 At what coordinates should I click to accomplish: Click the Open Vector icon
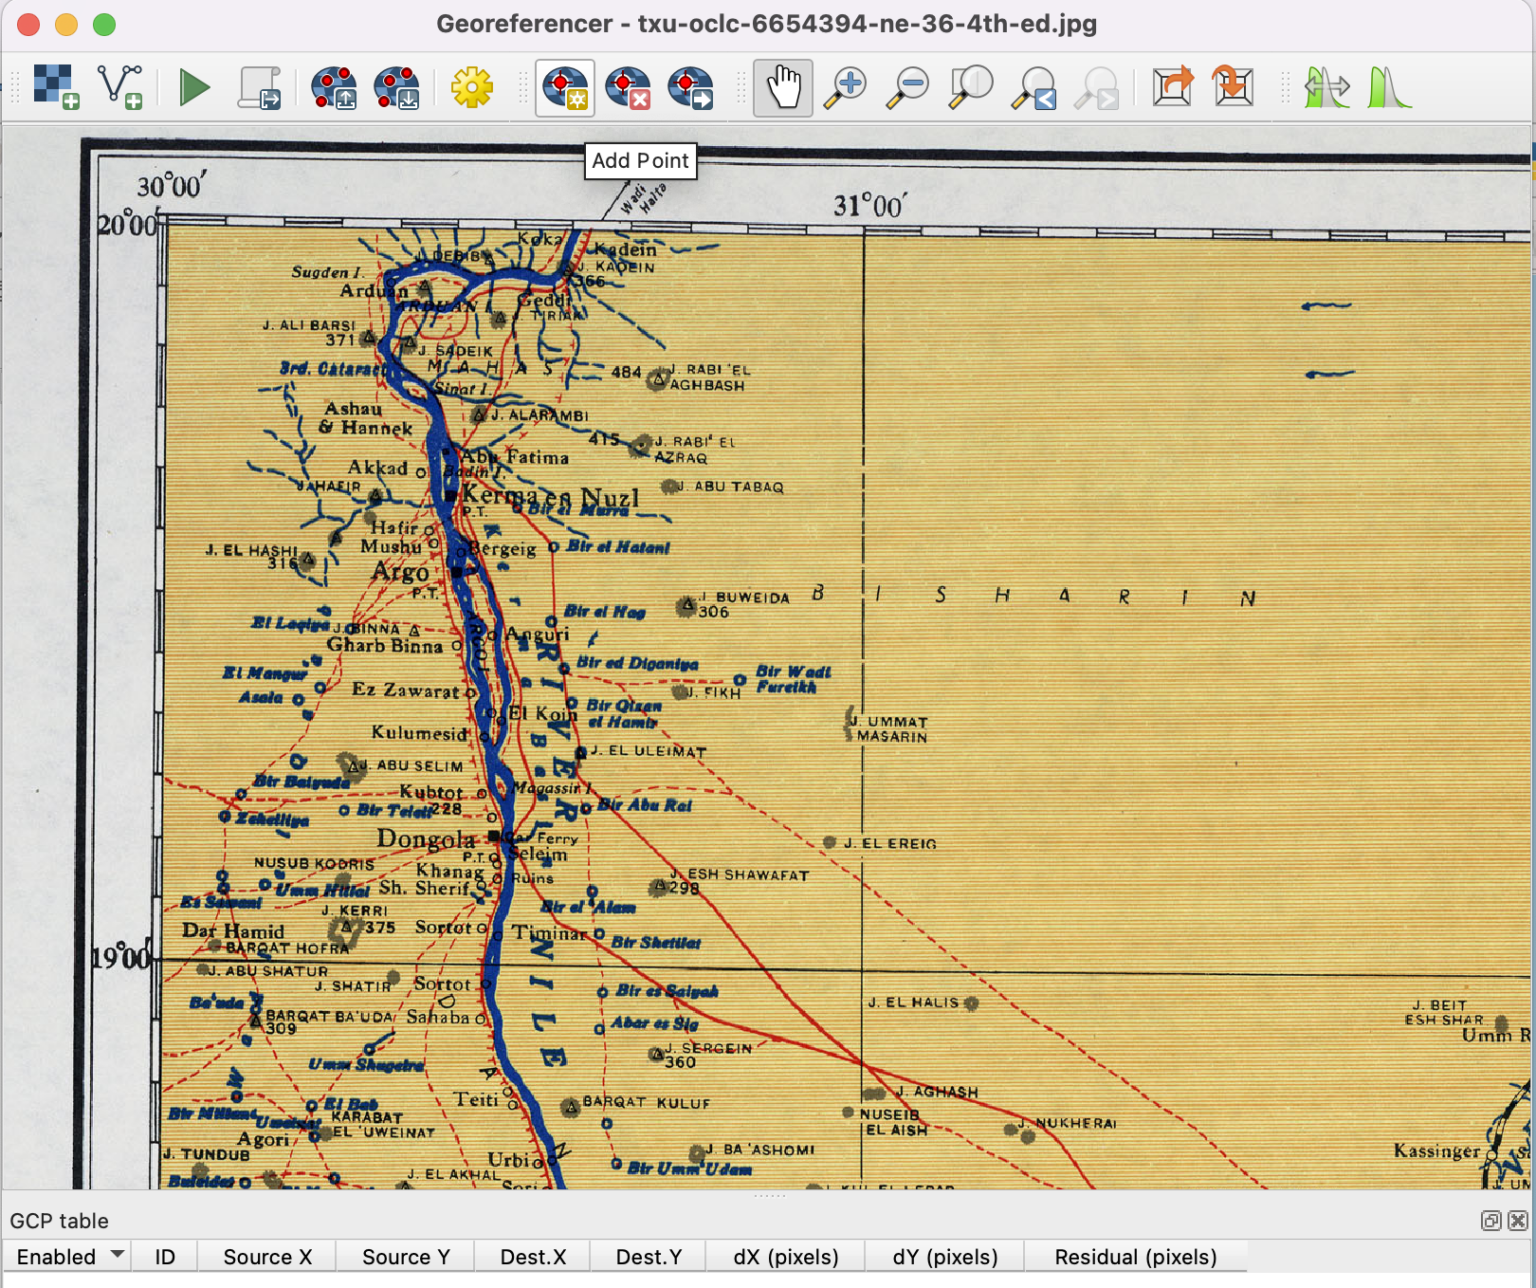(120, 87)
